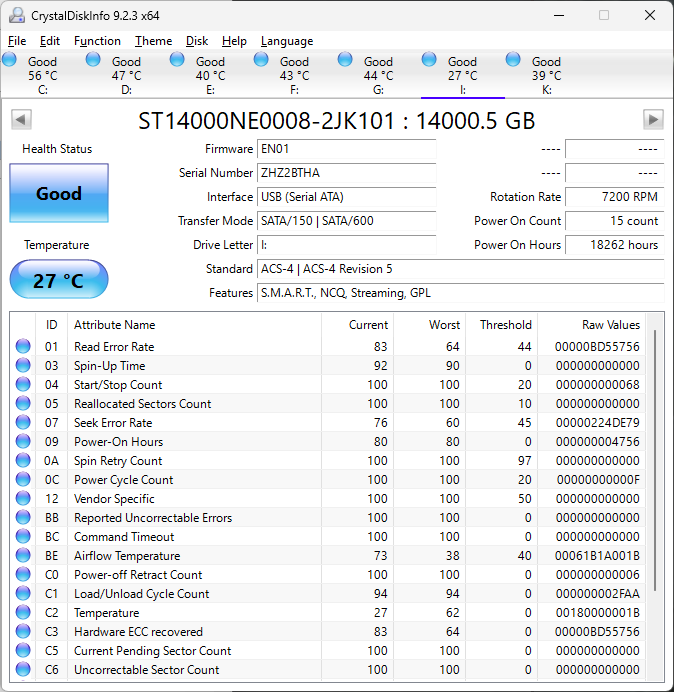Click status icon for Load/Unload Cycle Count
Image resolution: width=674 pixels, height=692 pixels.
coord(23,593)
